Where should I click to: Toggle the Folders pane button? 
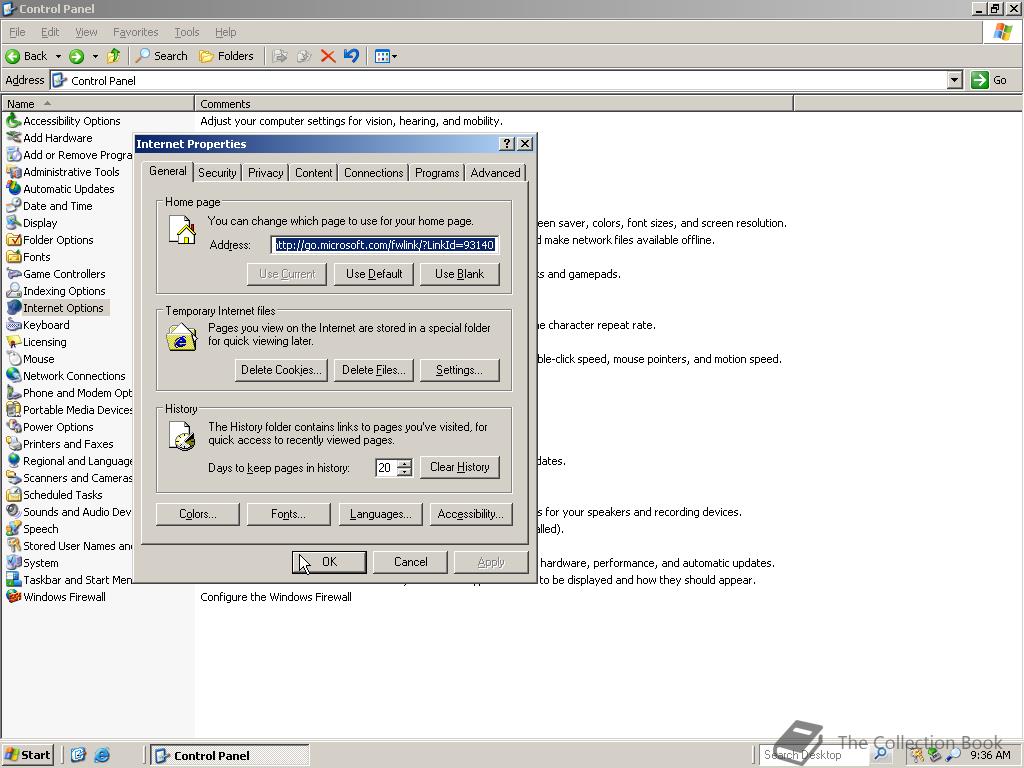227,56
